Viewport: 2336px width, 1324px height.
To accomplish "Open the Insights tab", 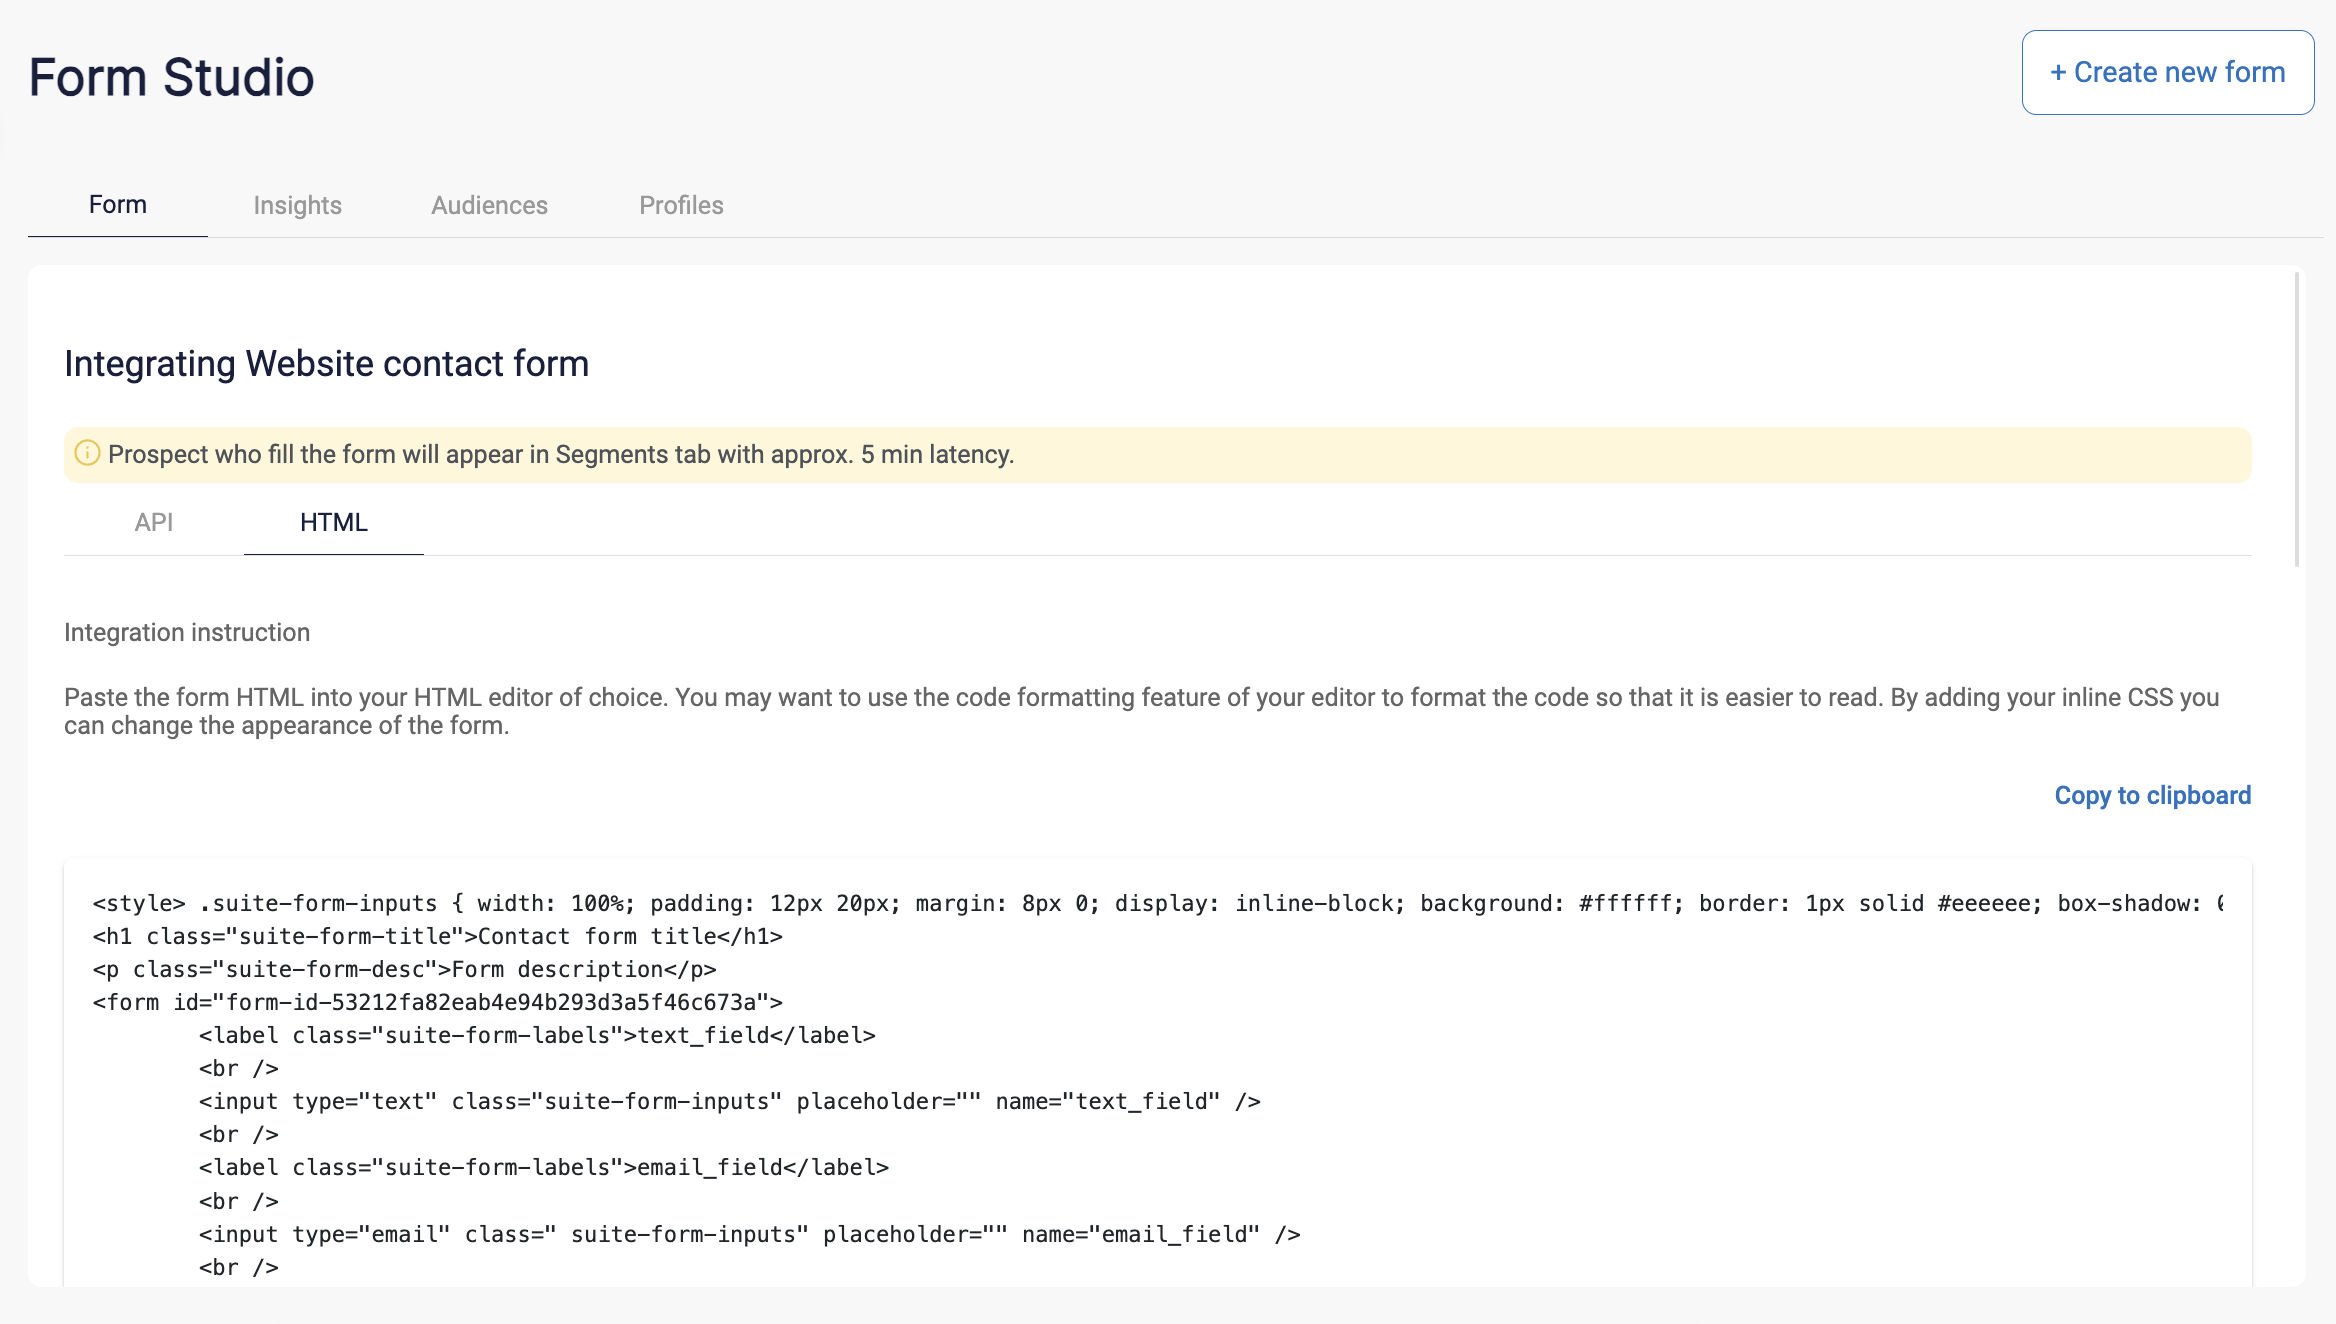I will point(297,205).
